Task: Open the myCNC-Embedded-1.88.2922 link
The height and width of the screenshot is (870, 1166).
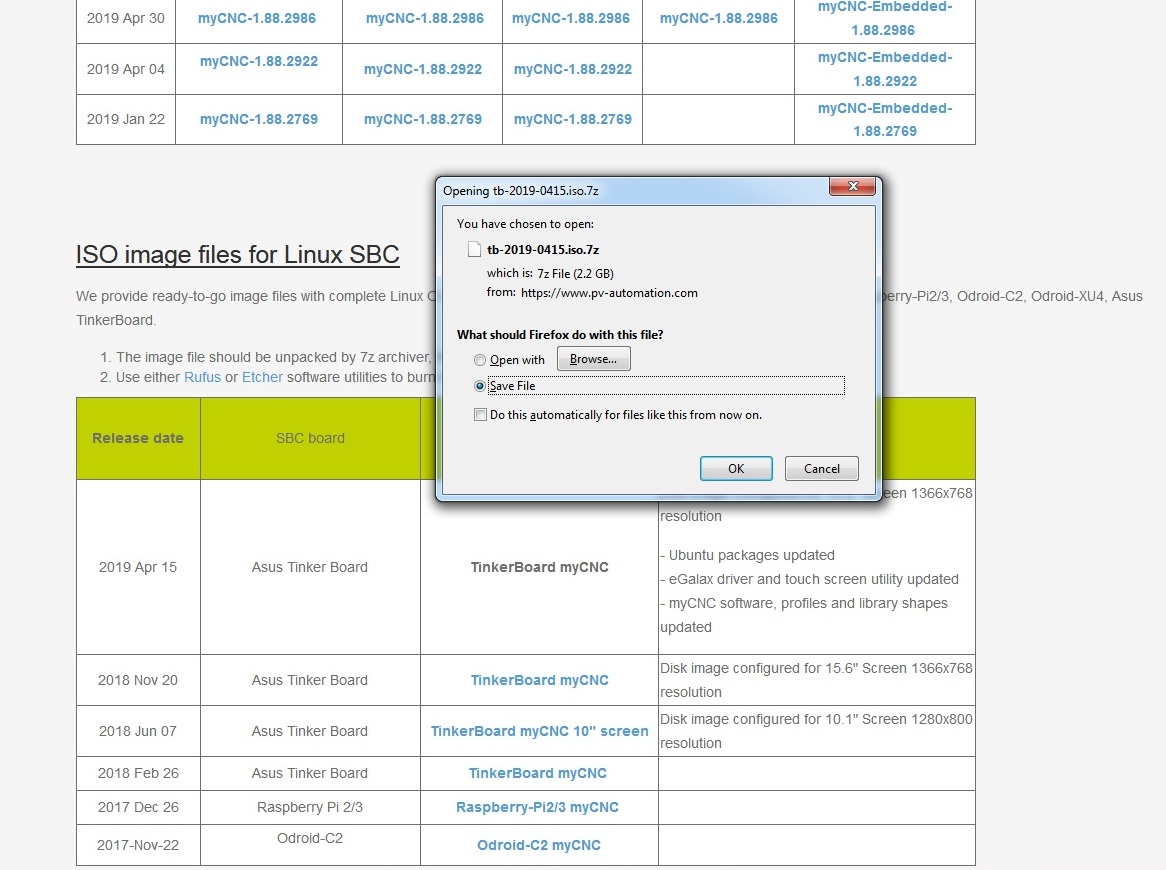Action: [x=885, y=69]
